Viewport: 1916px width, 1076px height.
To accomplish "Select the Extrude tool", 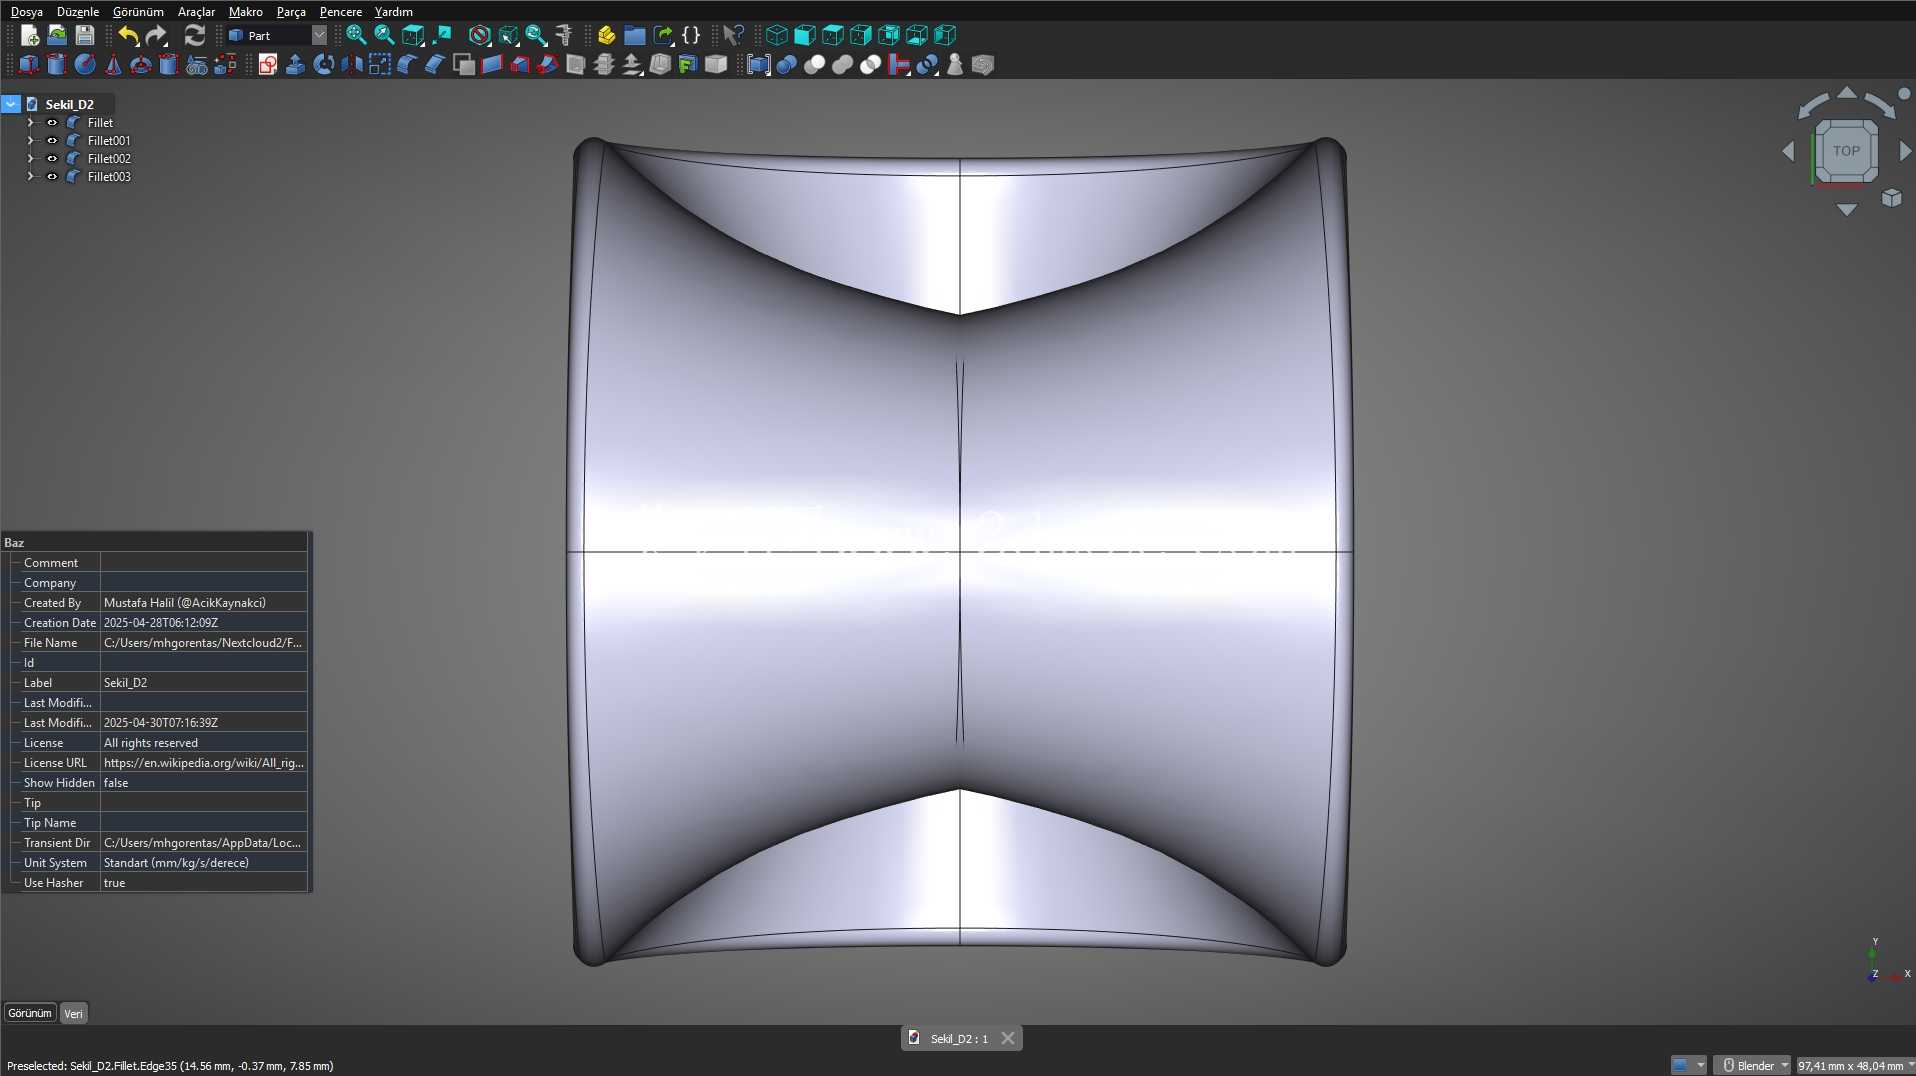I will point(295,65).
